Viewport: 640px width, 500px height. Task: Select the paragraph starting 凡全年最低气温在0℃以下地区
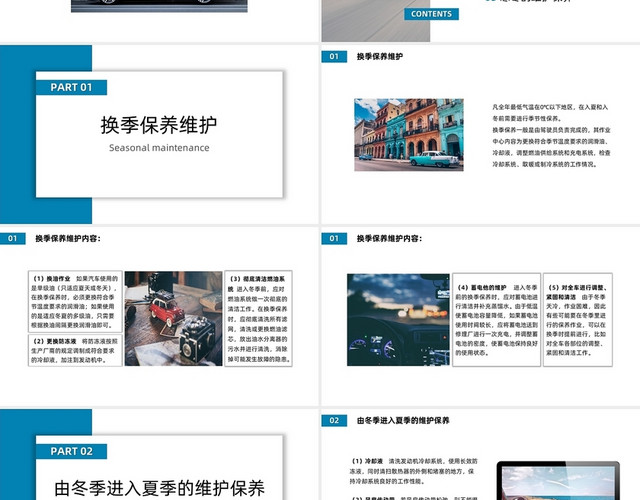pyautogui.click(x=551, y=136)
